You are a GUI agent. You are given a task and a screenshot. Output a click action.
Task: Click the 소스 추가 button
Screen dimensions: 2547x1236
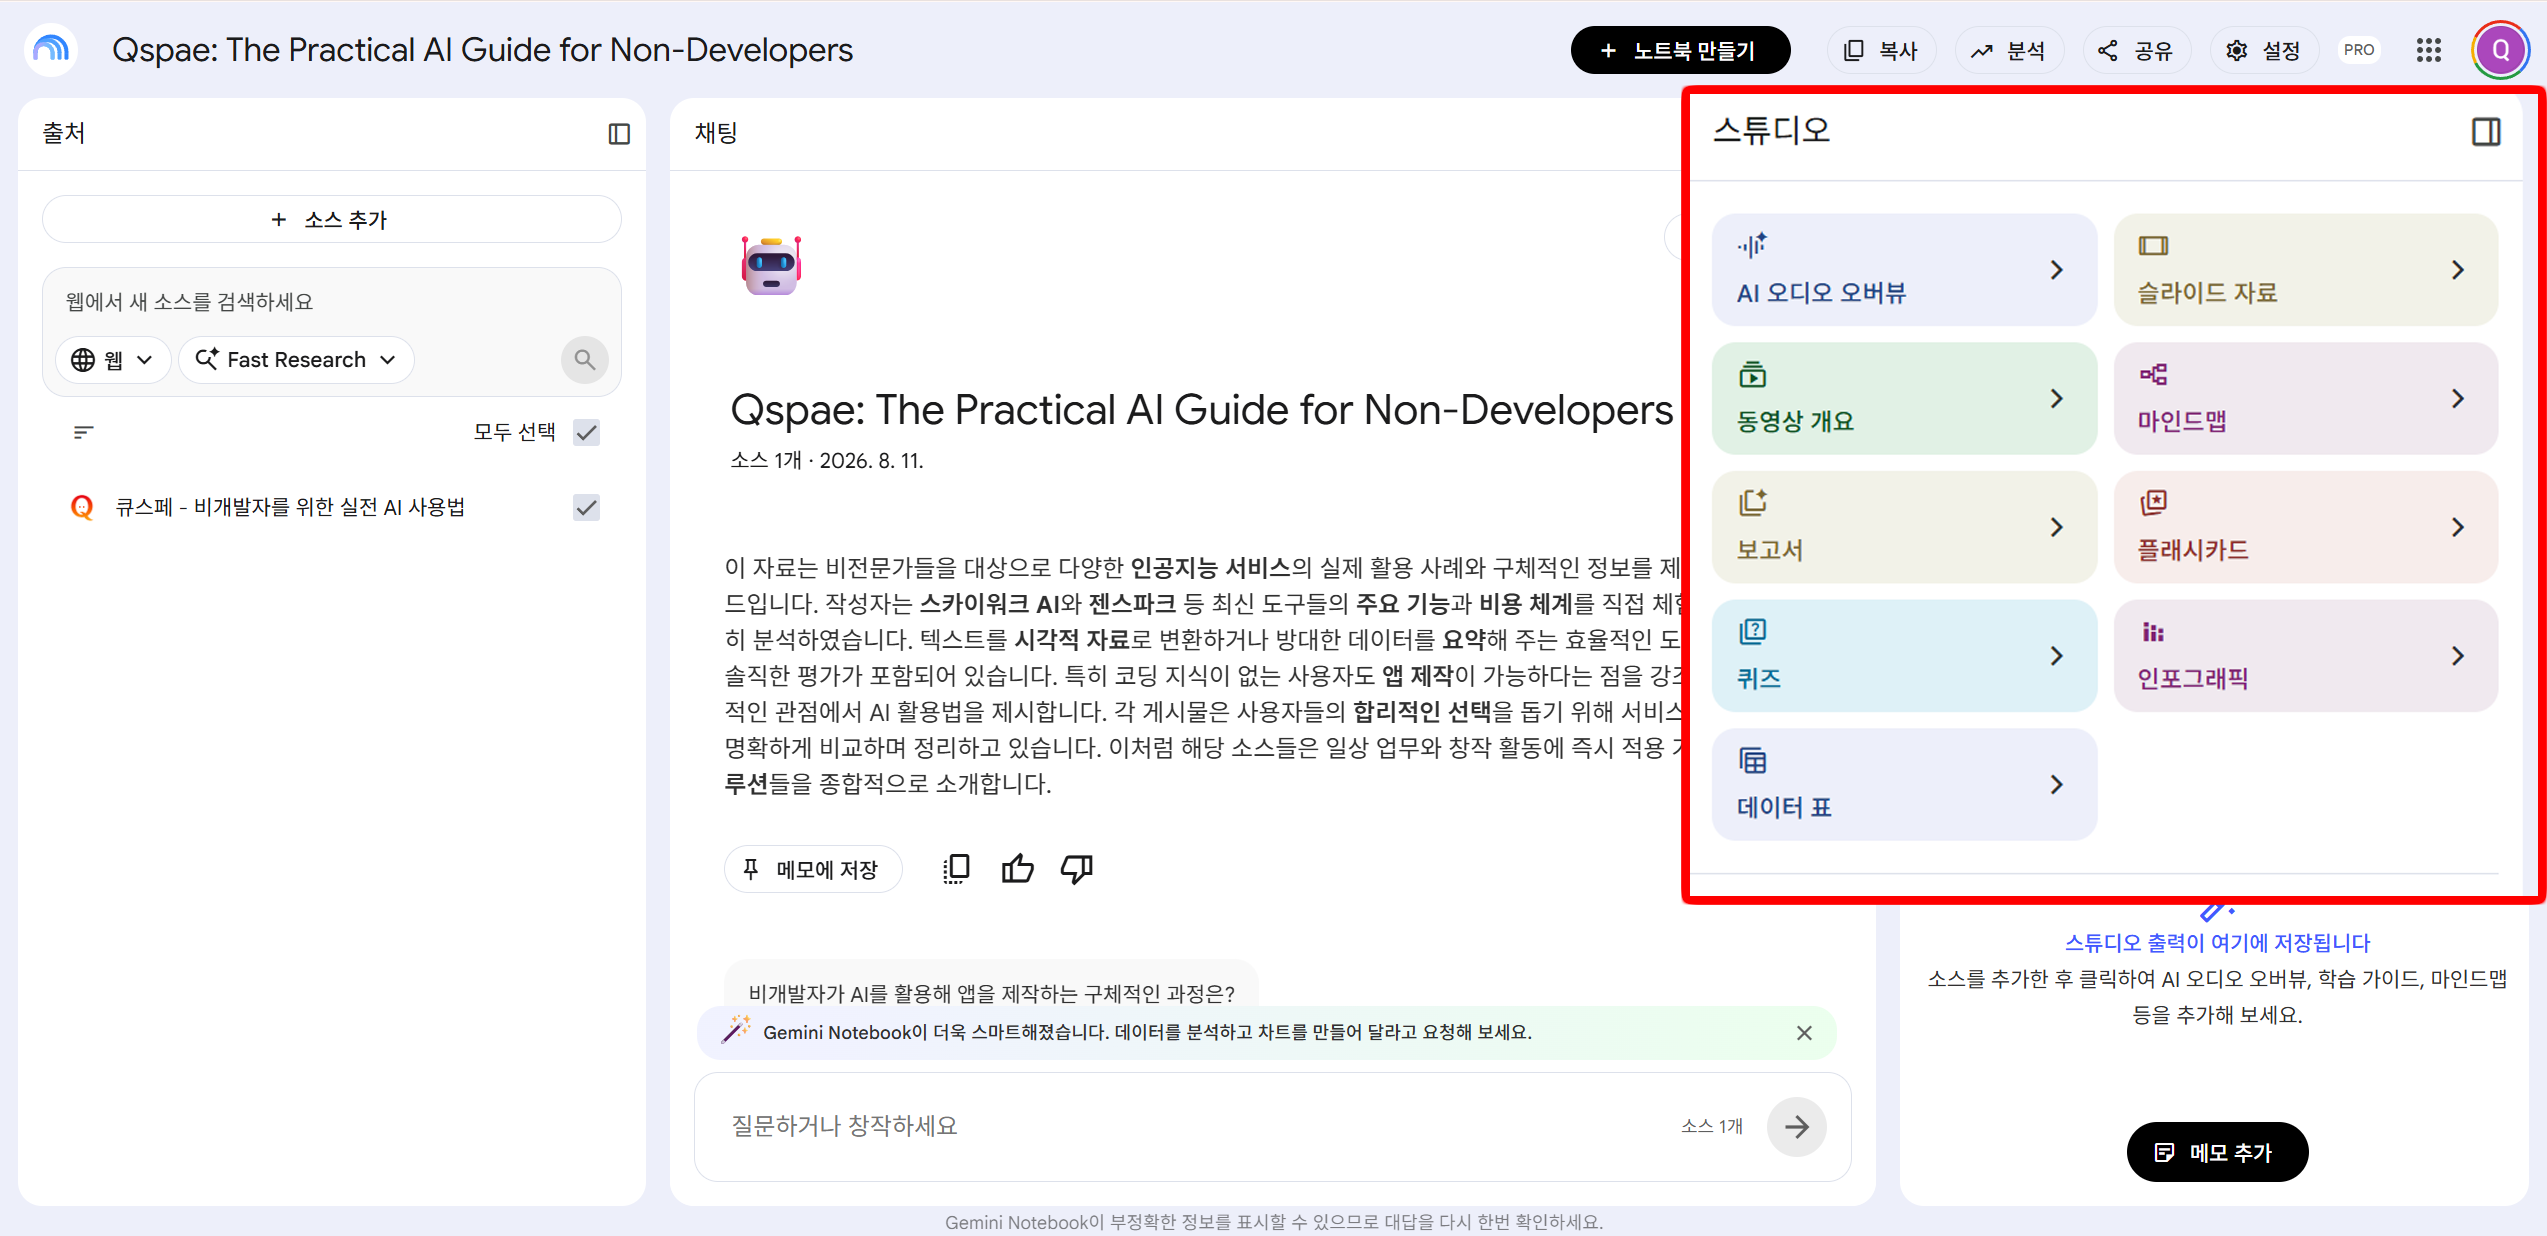click(331, 219)
